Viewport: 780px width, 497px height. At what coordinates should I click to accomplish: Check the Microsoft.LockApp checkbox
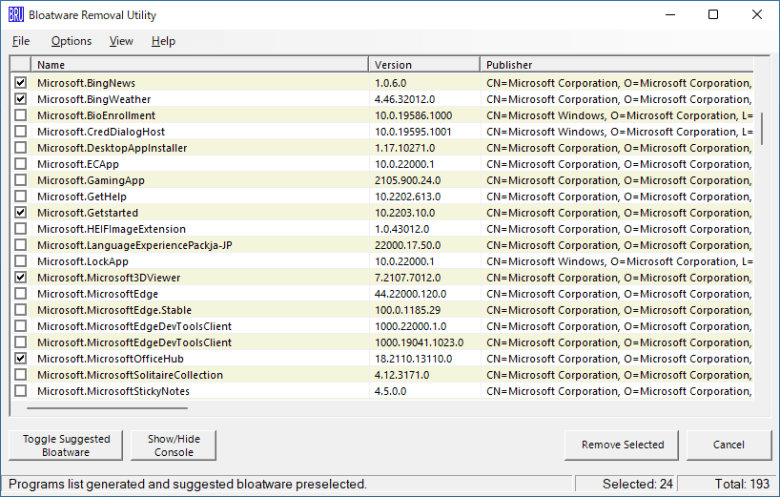point(20,261)
